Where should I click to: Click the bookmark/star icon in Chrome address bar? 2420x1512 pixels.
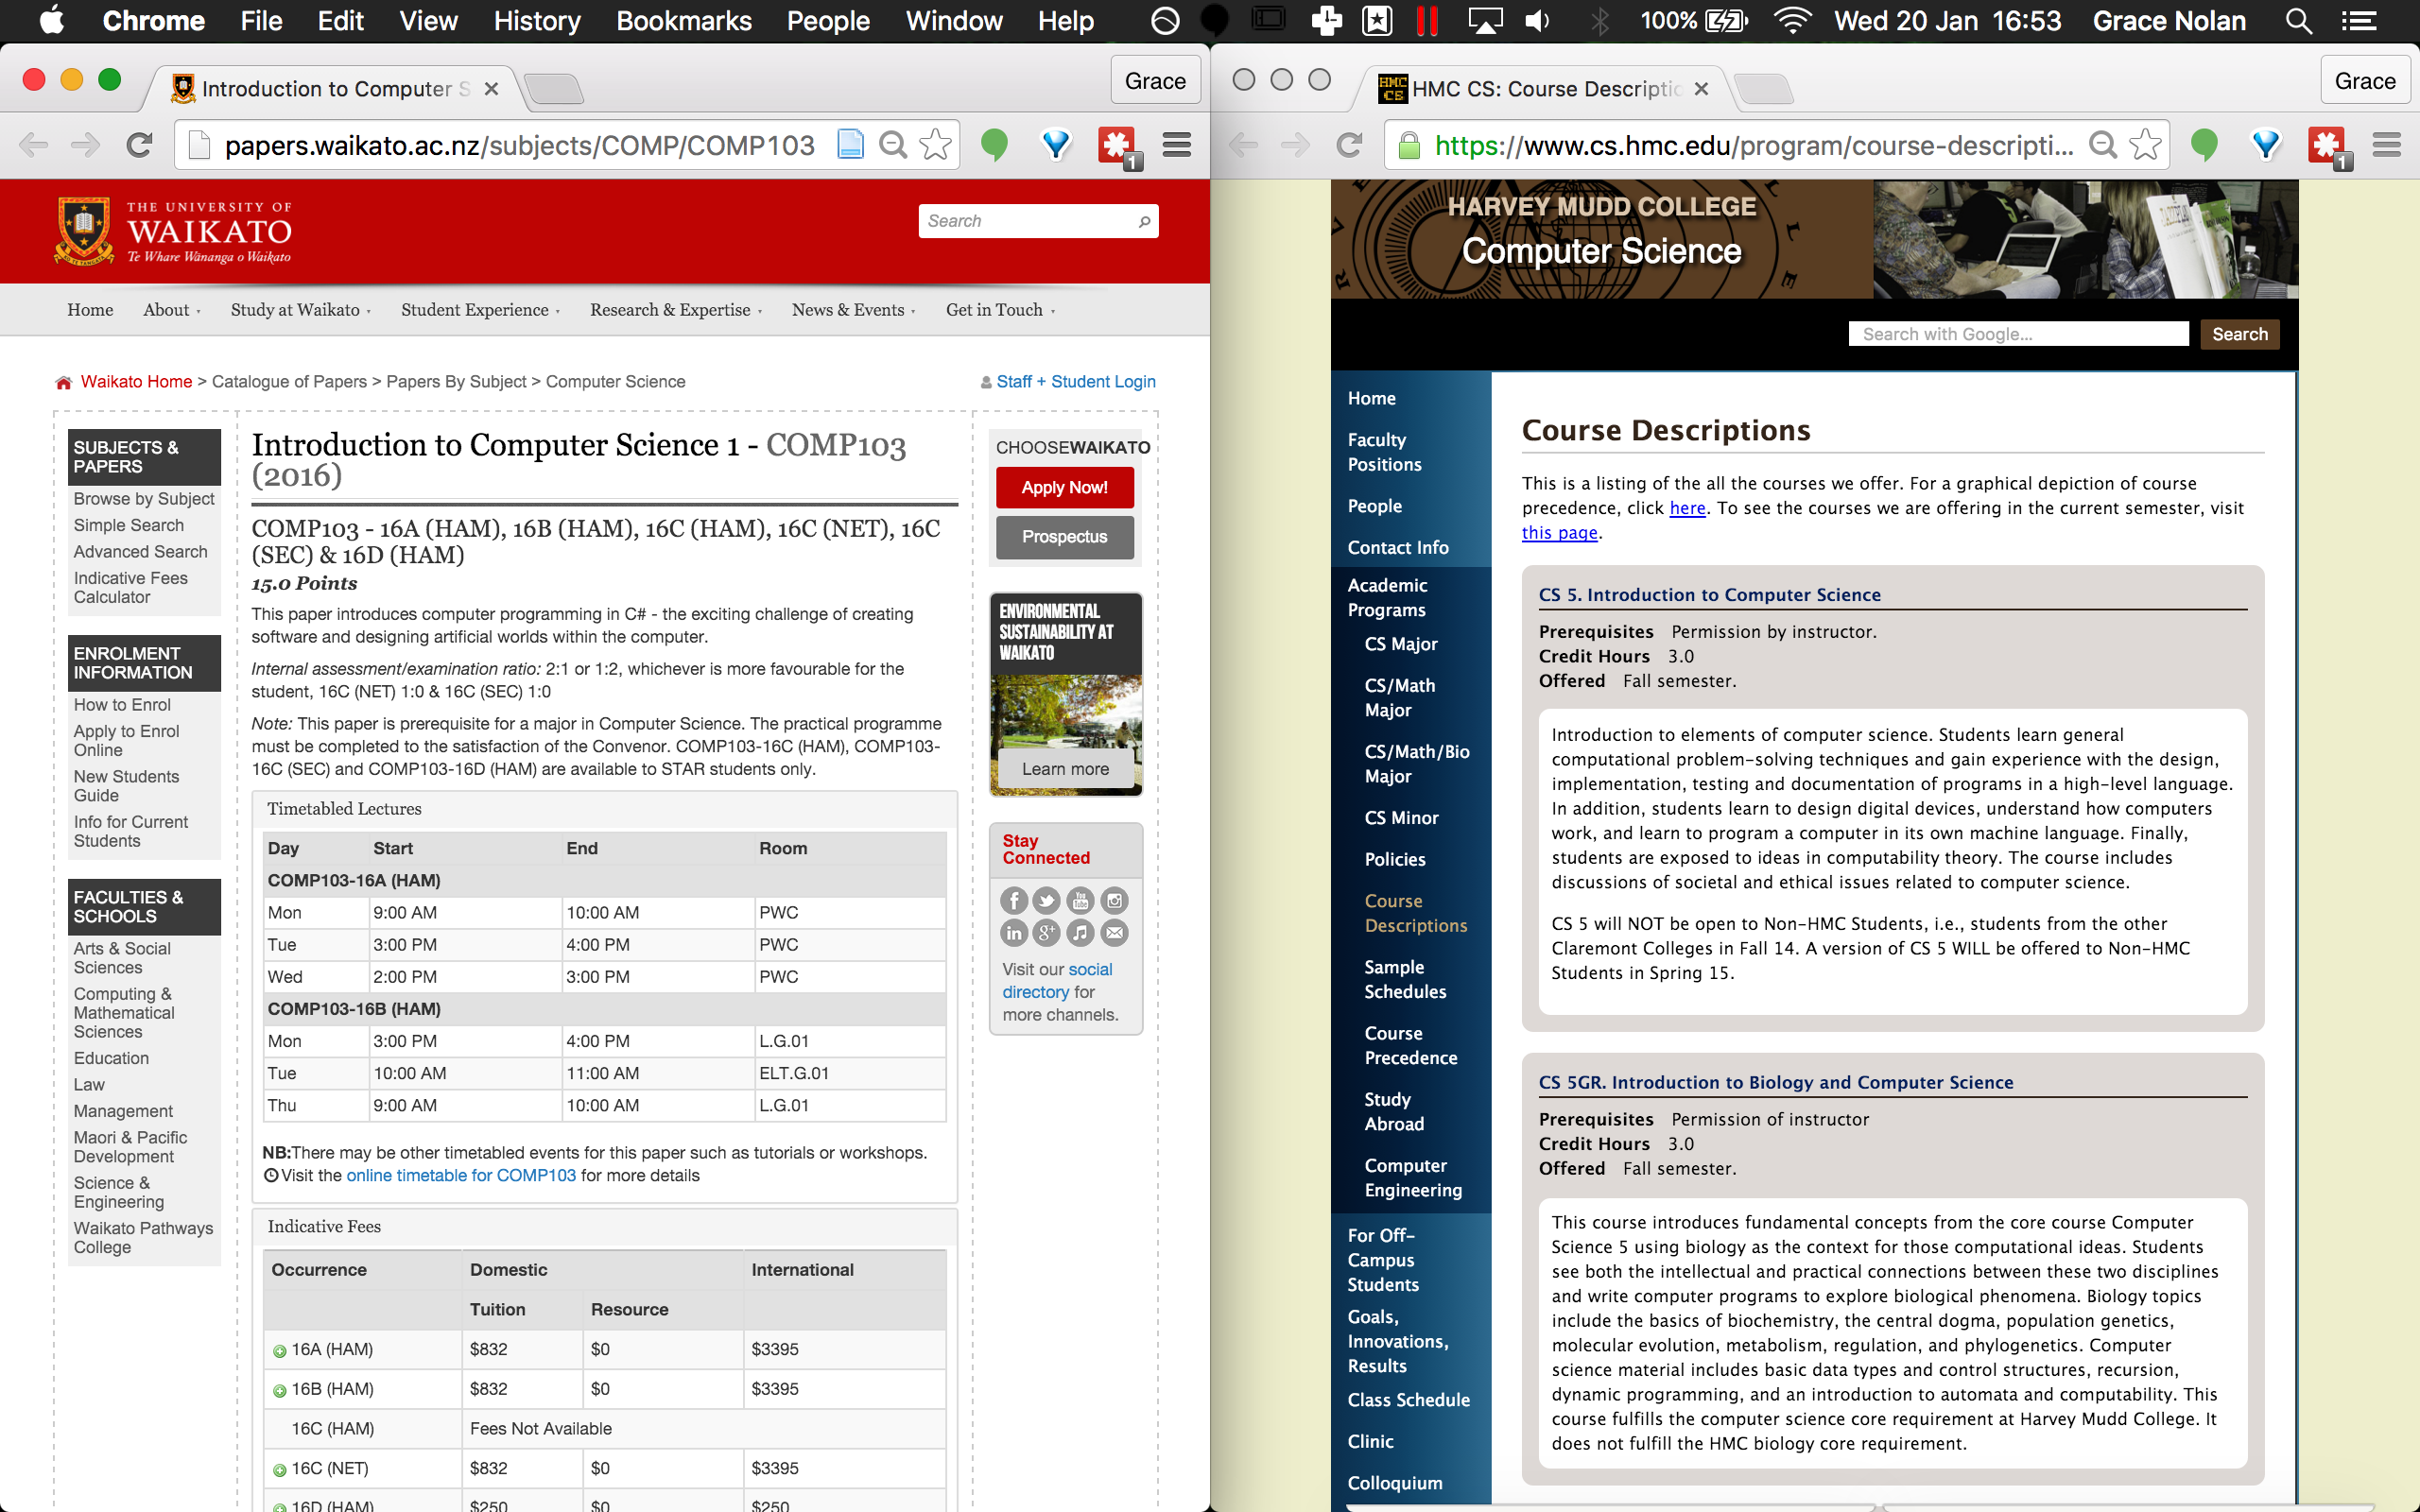[934, 146]
